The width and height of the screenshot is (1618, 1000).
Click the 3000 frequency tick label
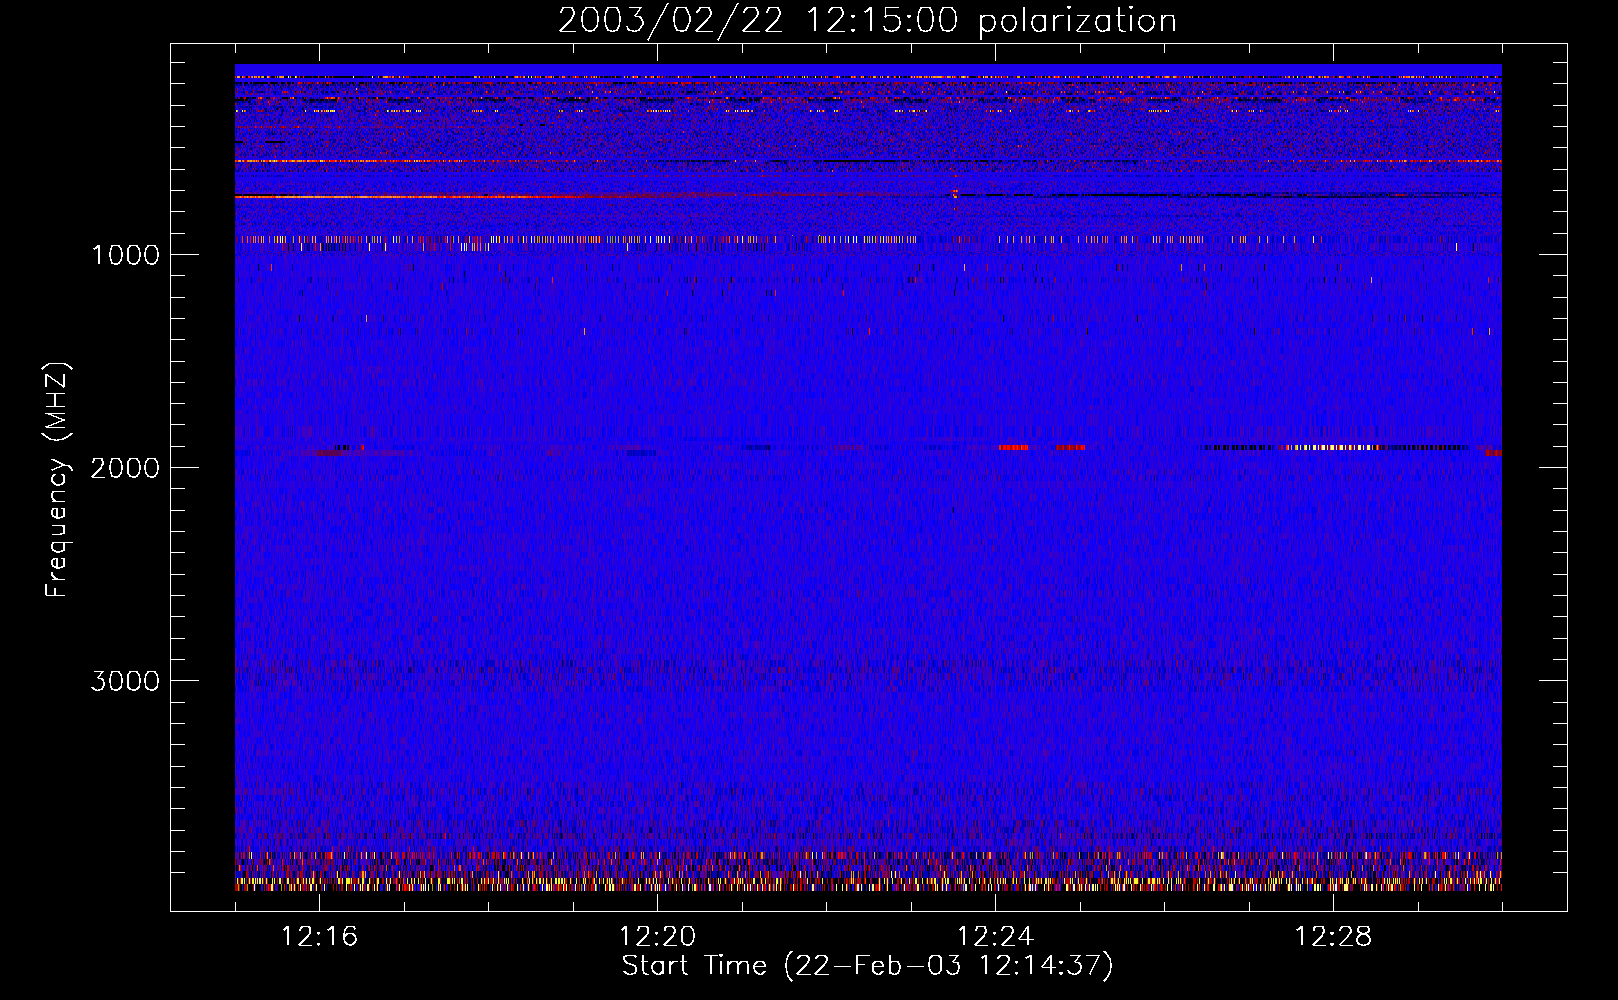tap(125, 681)
